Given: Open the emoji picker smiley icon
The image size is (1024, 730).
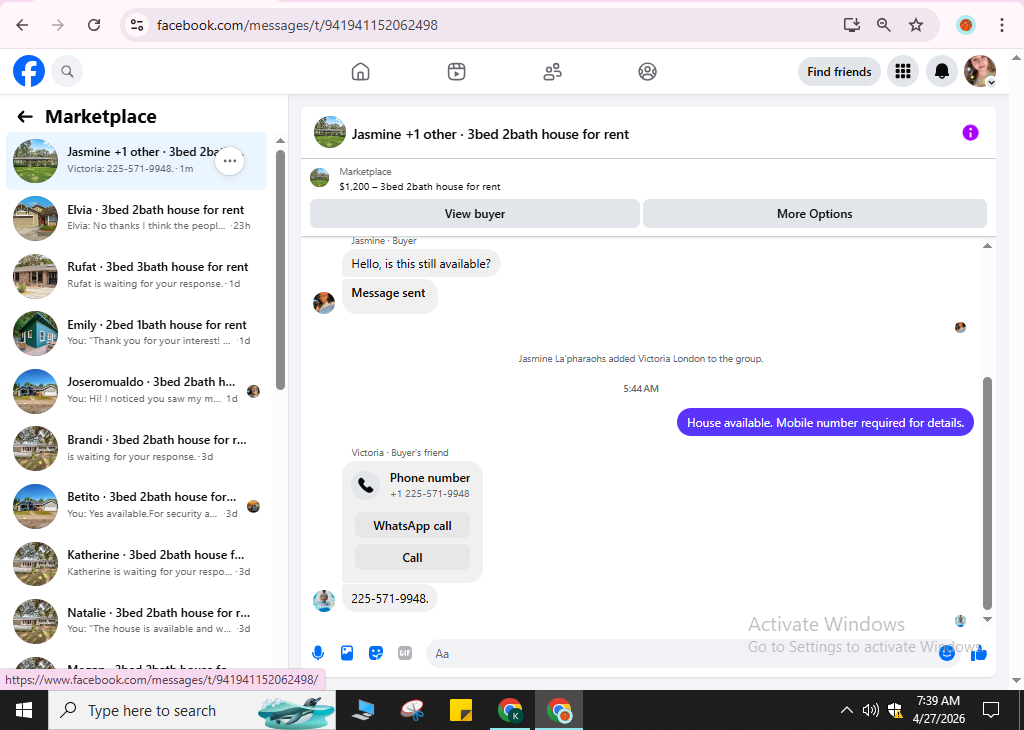Looking at the screenshot, I should point(946,653).
